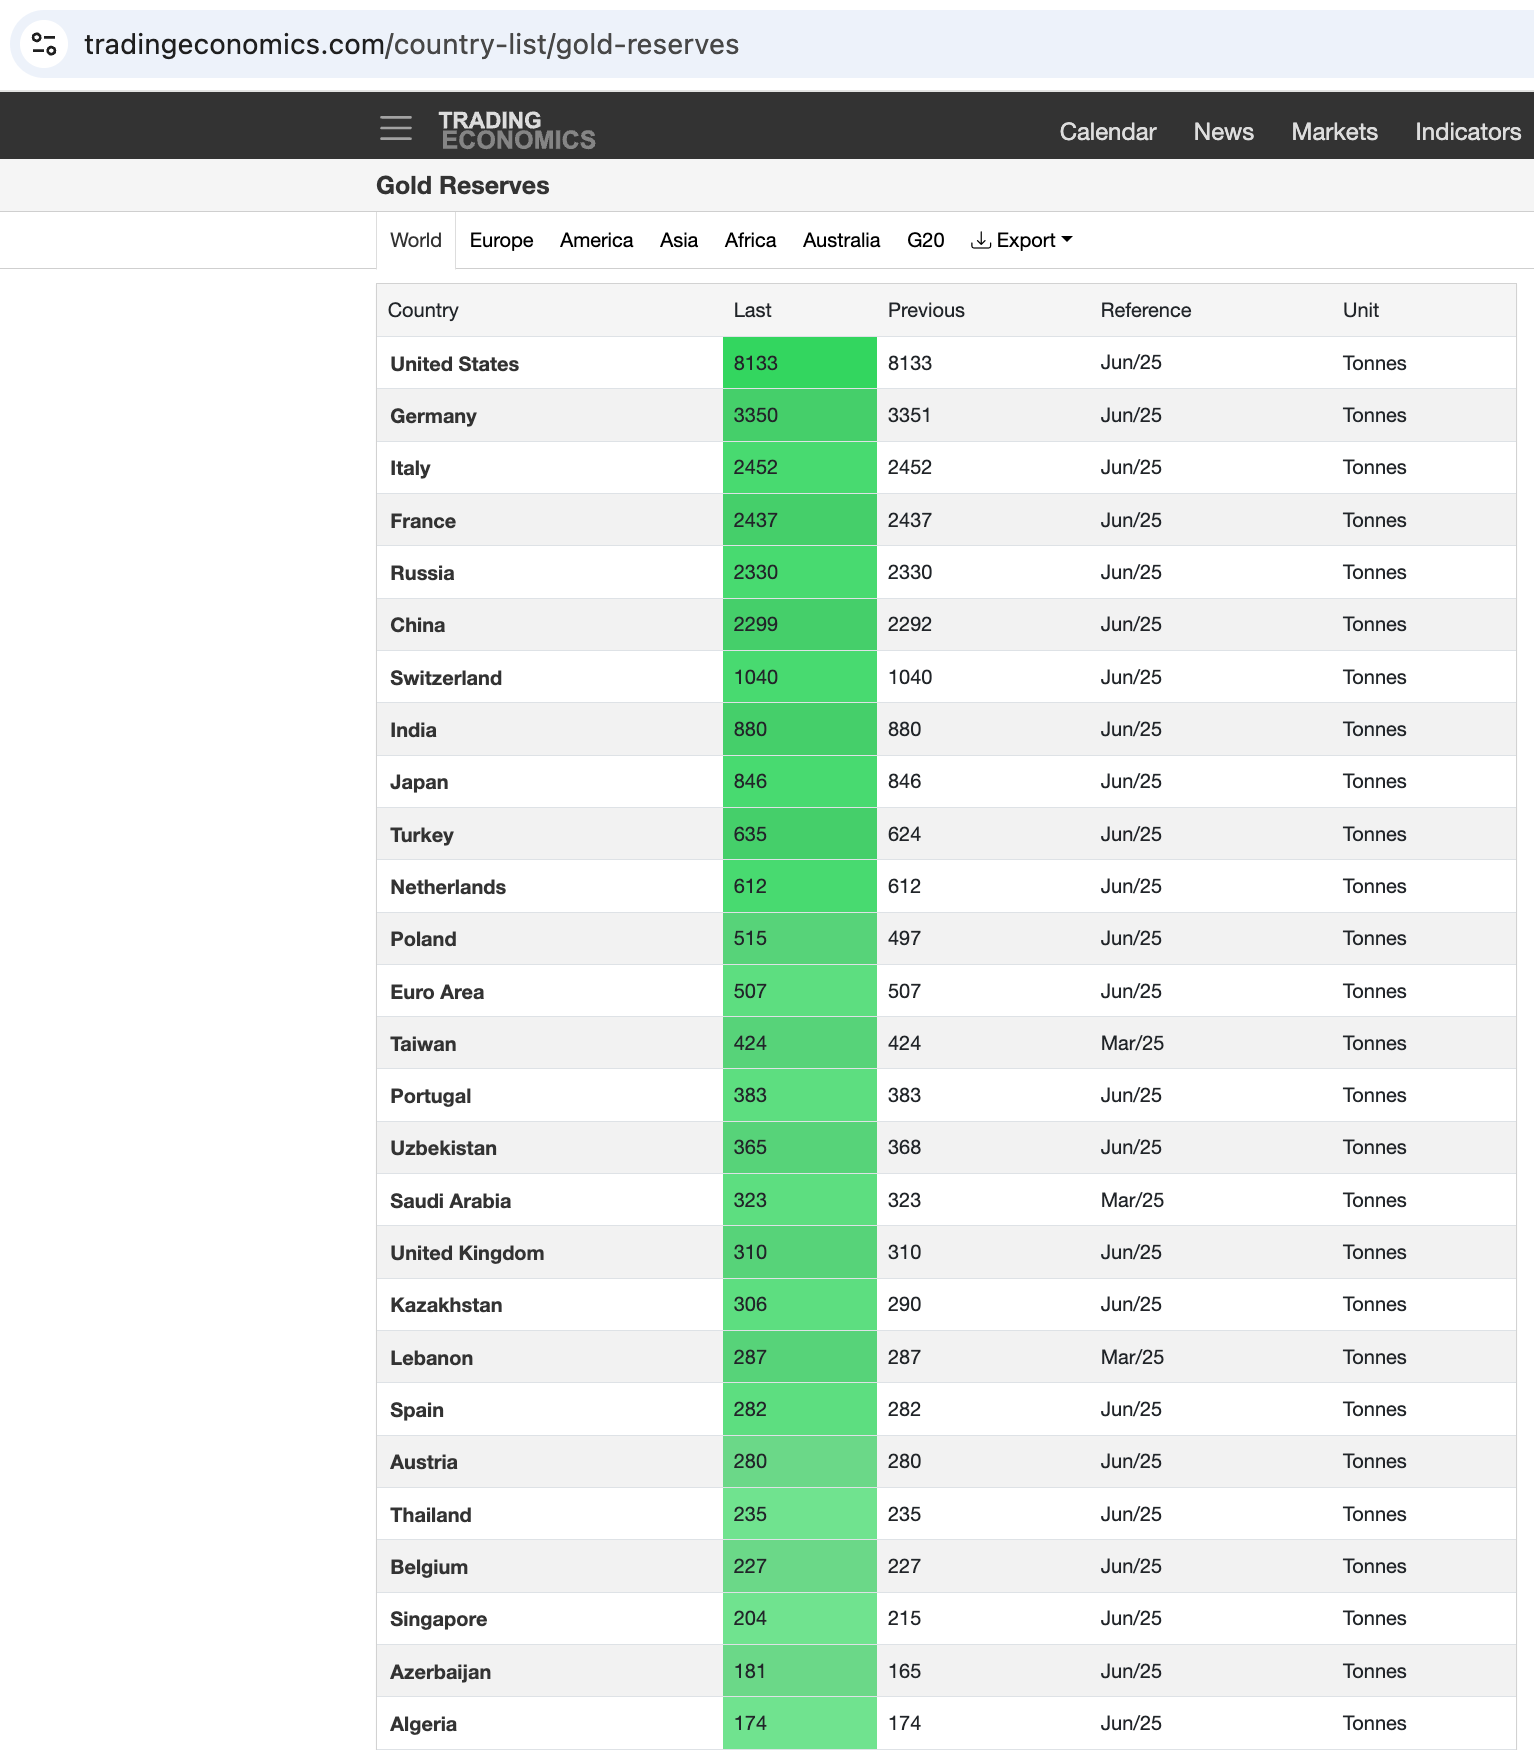Click Lebanon's Mar/25 reference cell
This screenshot has height=1750, width=1534.
[1132, 1357]
